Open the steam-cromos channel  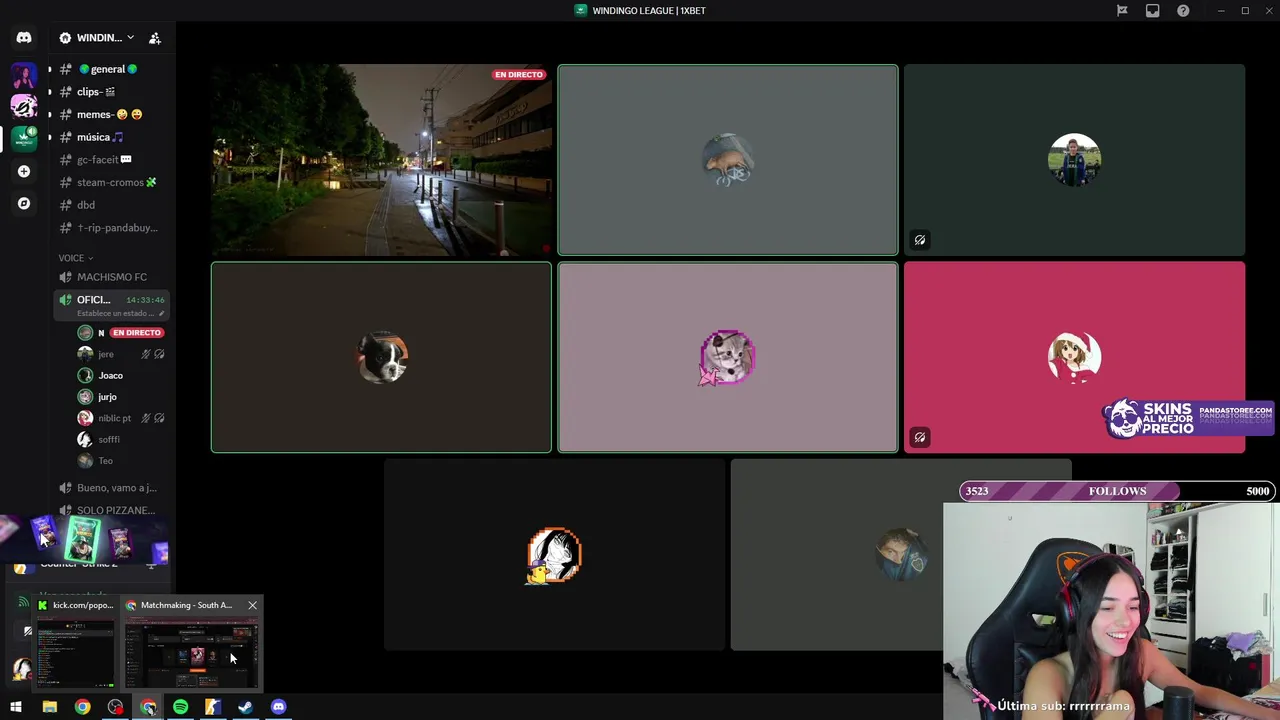(x=108, y=182)
